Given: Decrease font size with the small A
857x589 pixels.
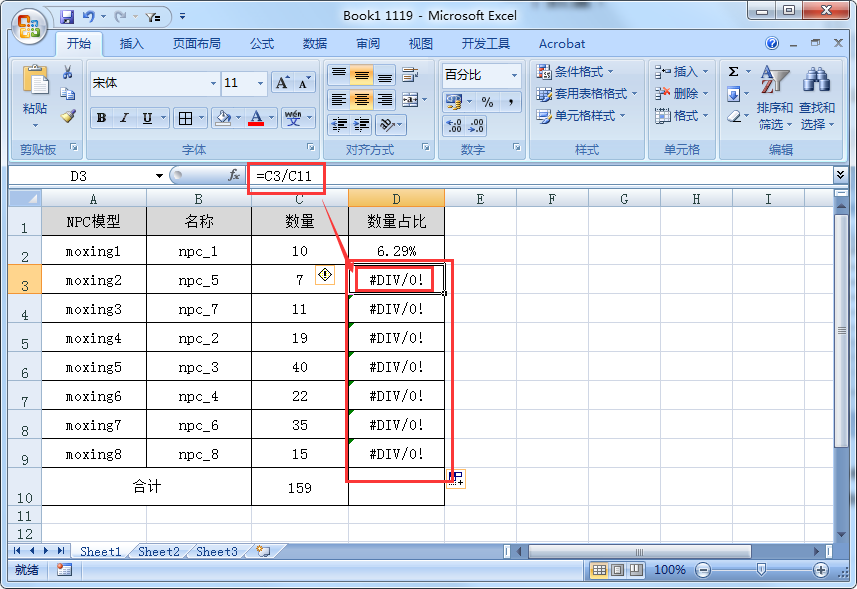Looking at the screenshot, I should point(304,83).
